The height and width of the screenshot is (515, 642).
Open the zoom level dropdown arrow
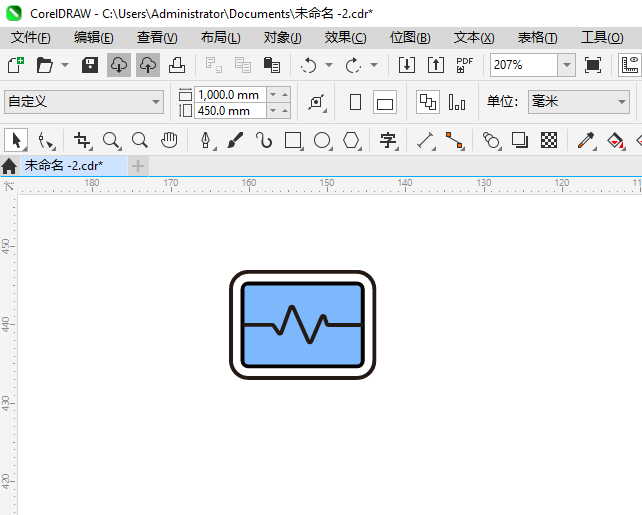point(567,65)
